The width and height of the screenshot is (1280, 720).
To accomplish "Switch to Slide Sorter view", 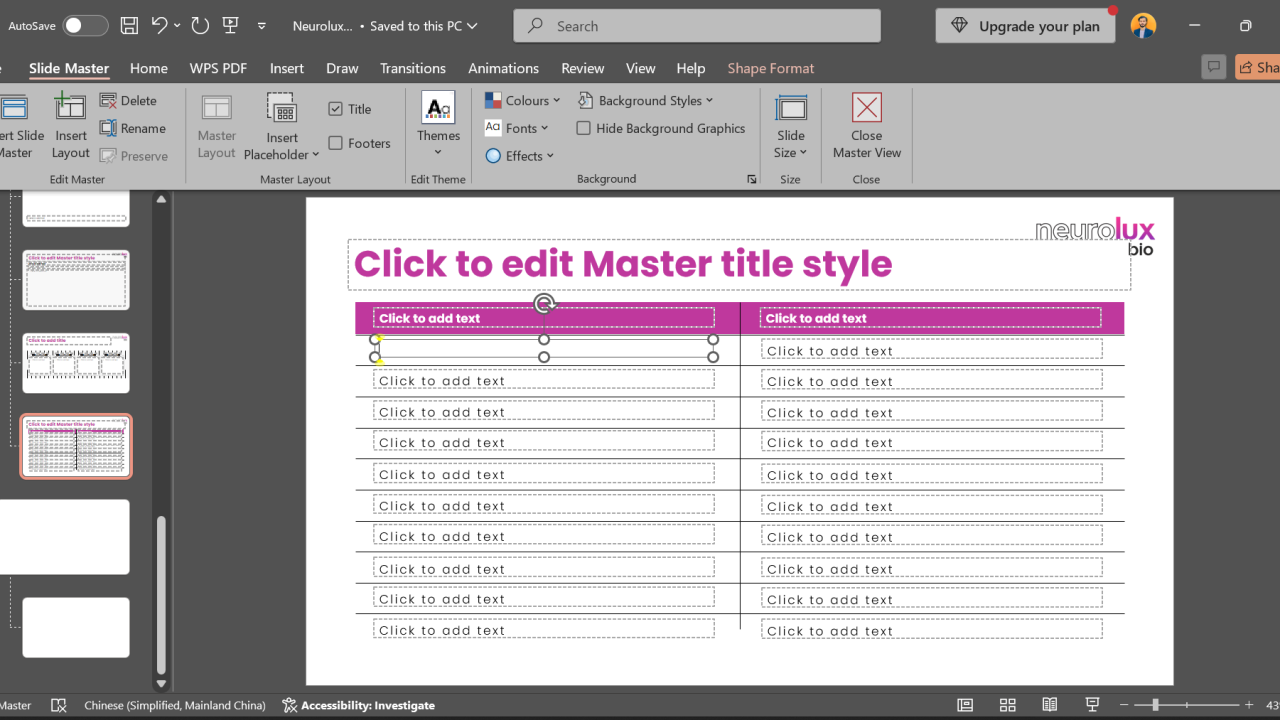I will [x=1008, y=705].
